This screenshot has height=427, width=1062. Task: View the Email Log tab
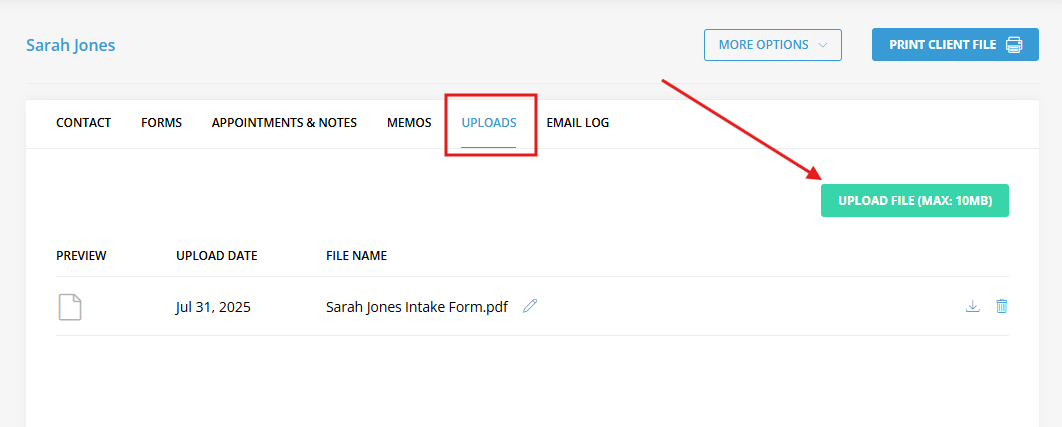click(x=578, y=123)
